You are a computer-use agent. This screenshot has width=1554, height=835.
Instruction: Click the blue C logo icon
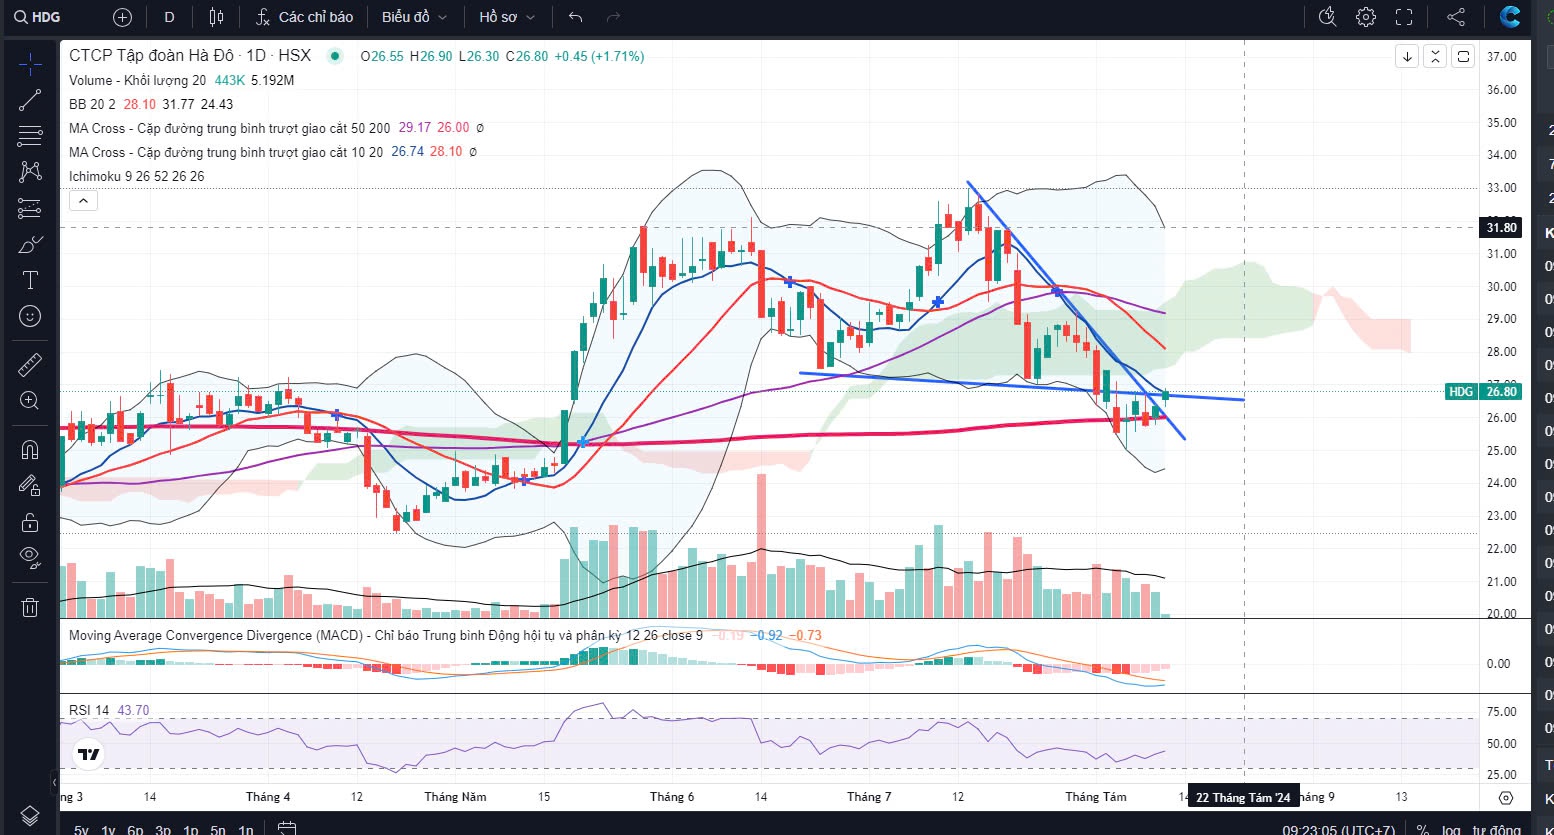point(1510,17)
